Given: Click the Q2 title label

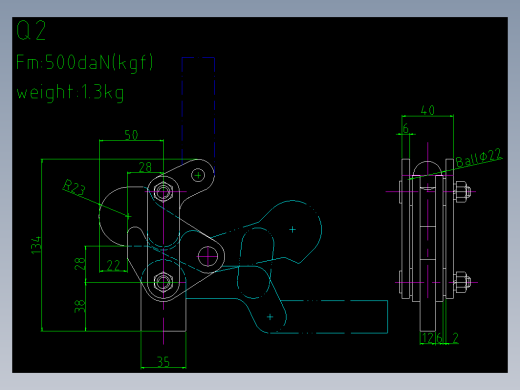Looking at the screenshot, I should (31, 30).
